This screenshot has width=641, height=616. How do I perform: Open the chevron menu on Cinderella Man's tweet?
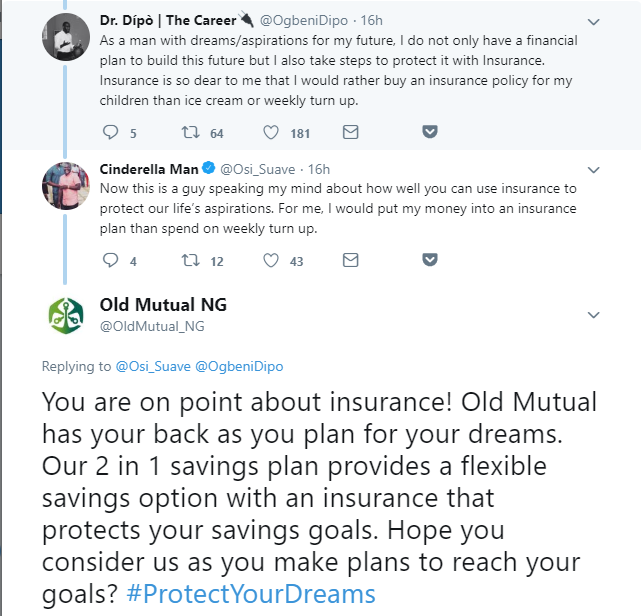593,170
